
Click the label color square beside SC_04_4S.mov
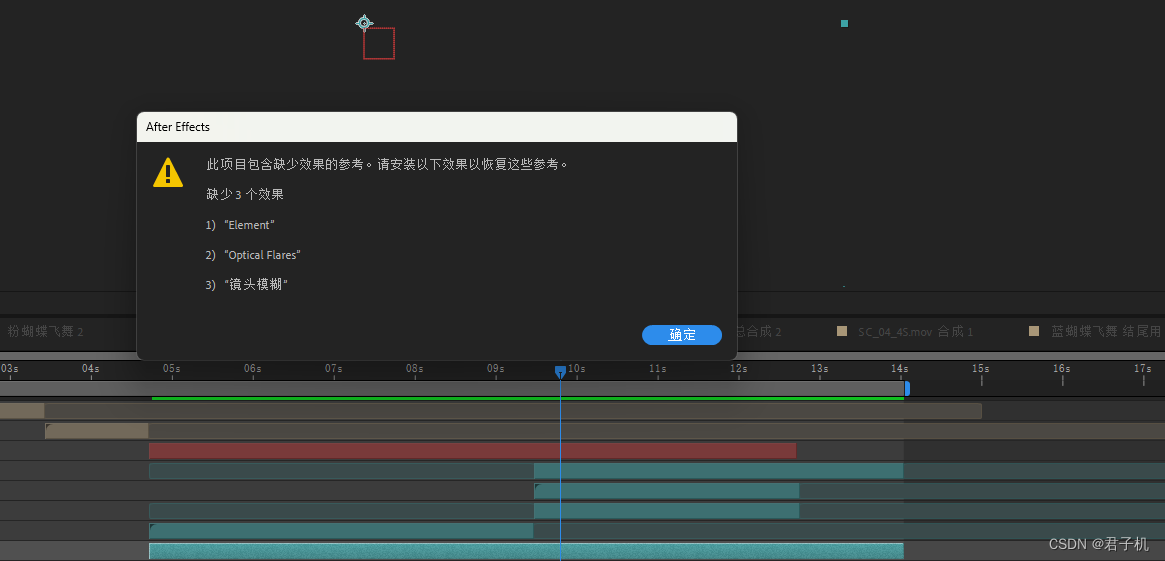pos(842,331)
